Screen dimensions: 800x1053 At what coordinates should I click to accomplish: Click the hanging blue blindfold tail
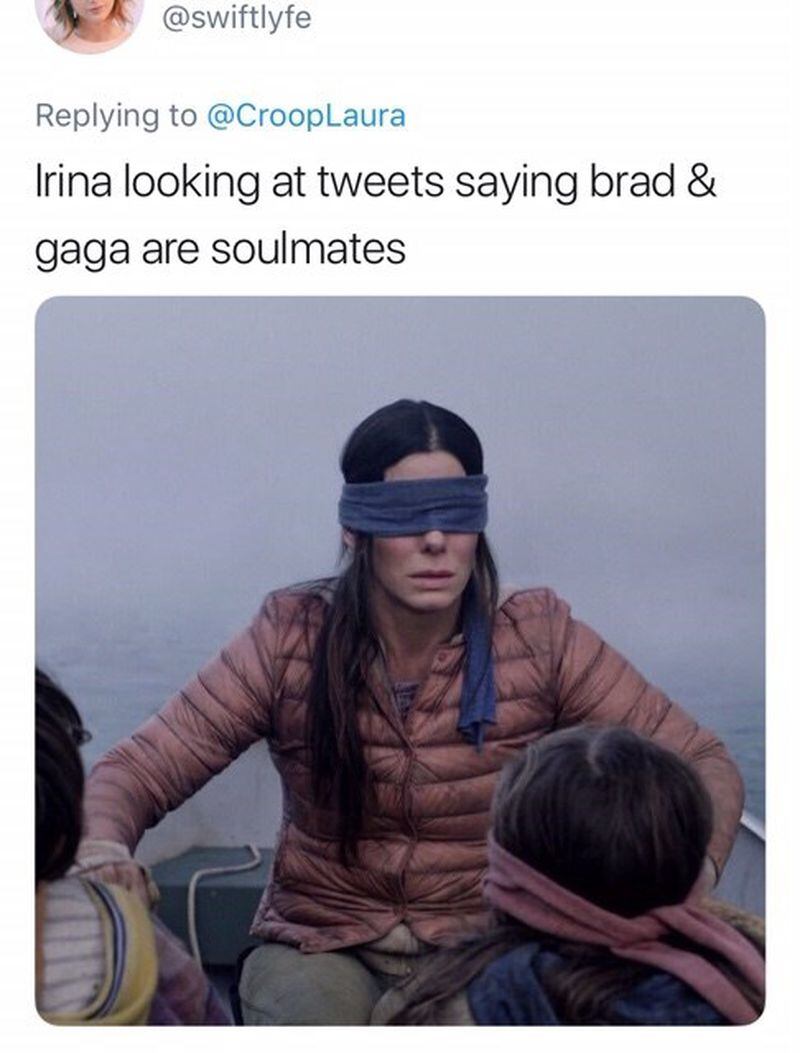click(478, 672)
